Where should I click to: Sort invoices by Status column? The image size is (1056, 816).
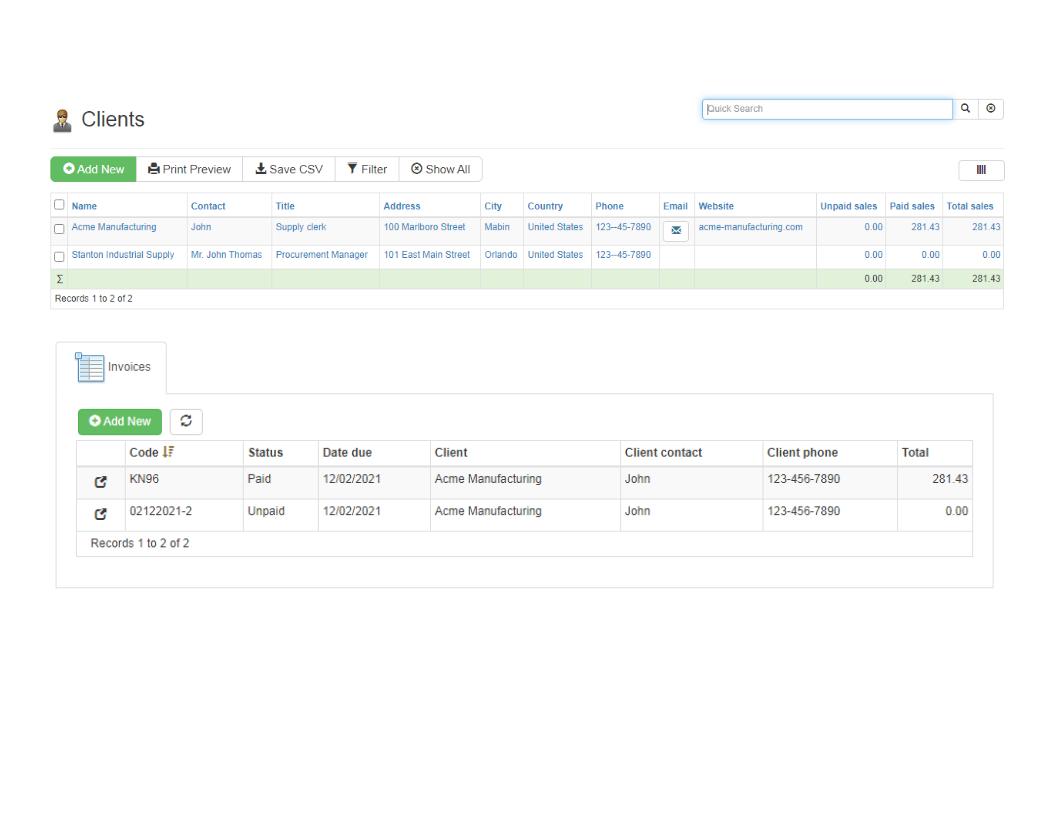(265, 452)
